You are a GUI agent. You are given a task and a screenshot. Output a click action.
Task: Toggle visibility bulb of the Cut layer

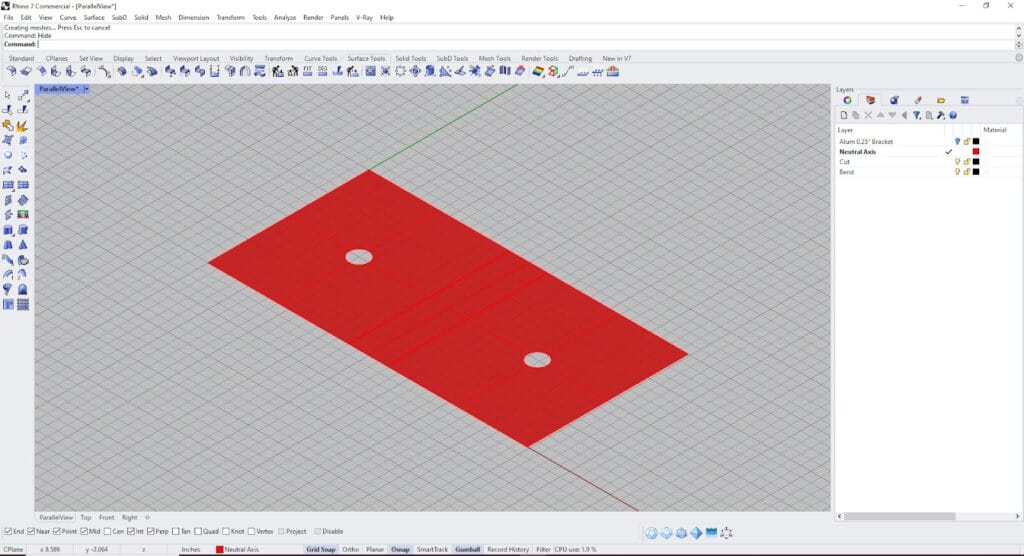[x=957, y=162]
